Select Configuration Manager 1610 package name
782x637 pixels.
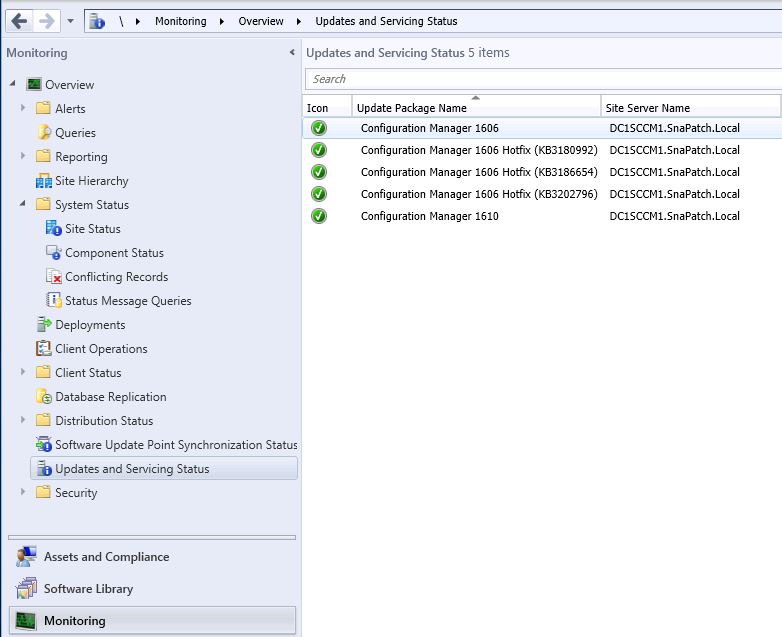click(429, 216)
